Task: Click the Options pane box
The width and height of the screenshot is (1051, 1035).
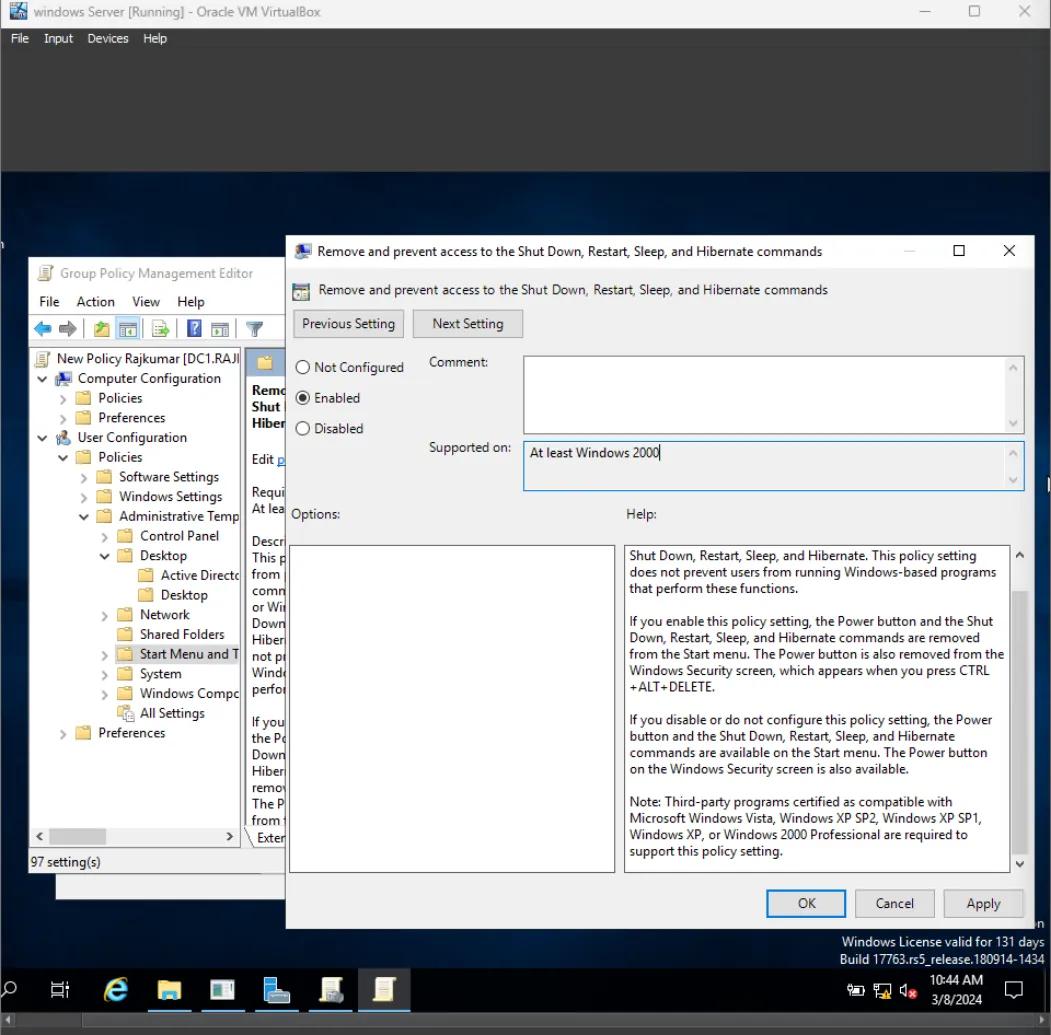Action: pyautogui.click(x=452, y=709)
